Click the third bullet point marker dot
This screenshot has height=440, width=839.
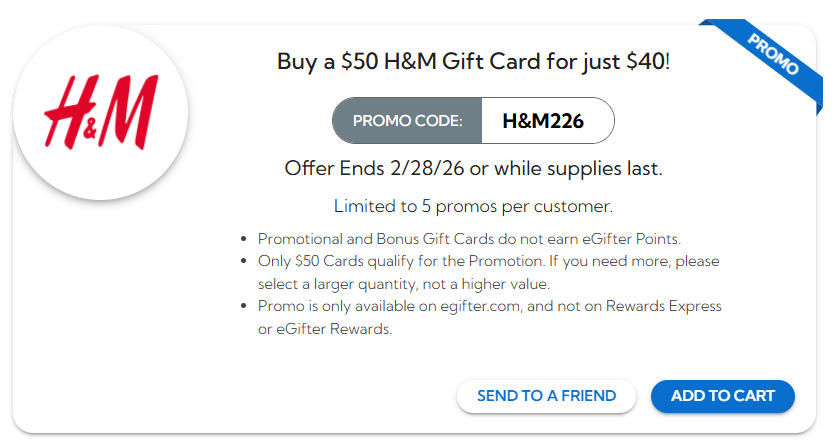point(245,307)
